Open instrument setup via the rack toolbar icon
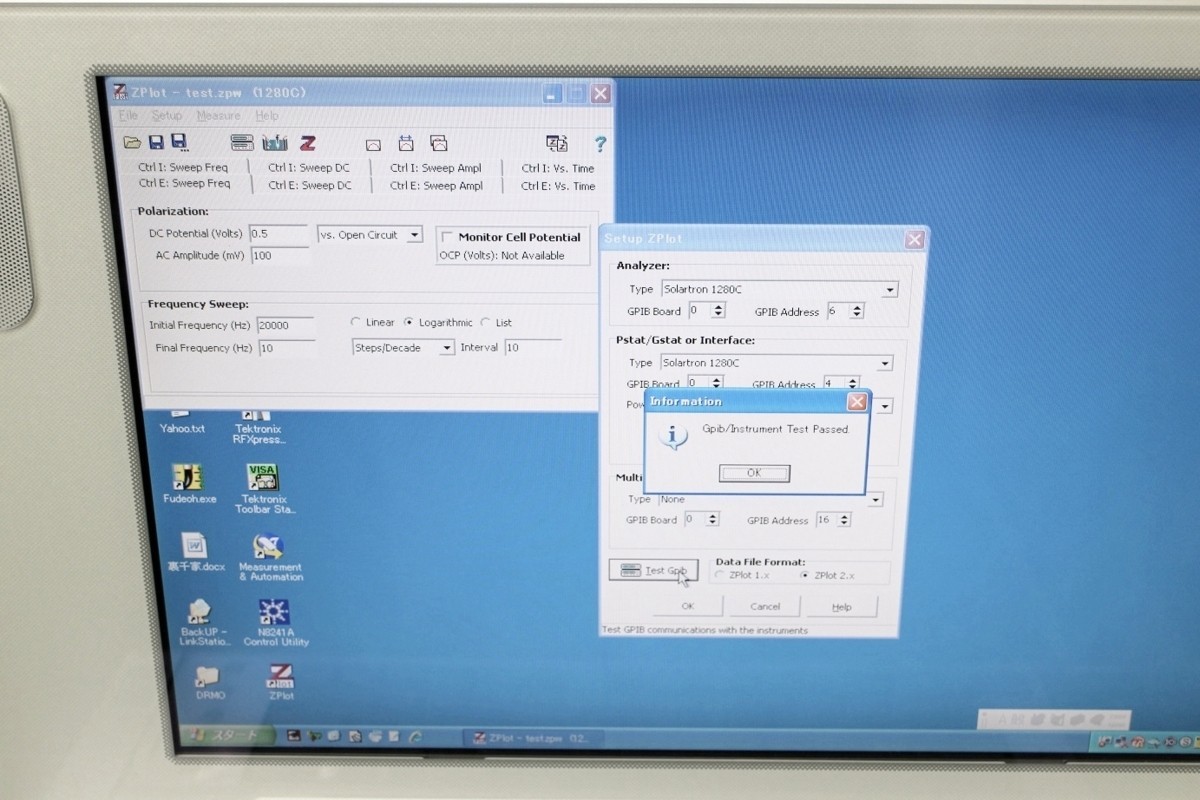The height and width of the screenshot is (800, 1200). (242, 143)
